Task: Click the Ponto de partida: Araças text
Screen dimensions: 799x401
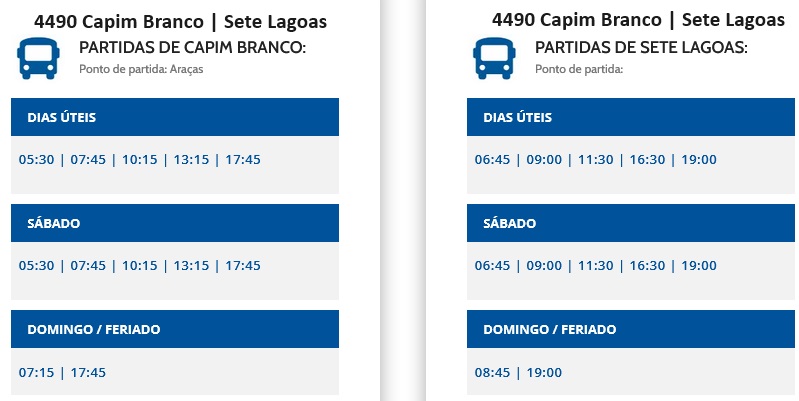Action: click(x=141, y=69)
